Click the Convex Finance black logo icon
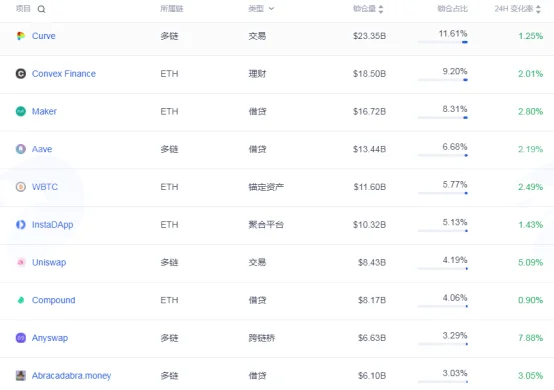Screen dimensions: 554x390 pyautogui.click(x=21, y=73)
